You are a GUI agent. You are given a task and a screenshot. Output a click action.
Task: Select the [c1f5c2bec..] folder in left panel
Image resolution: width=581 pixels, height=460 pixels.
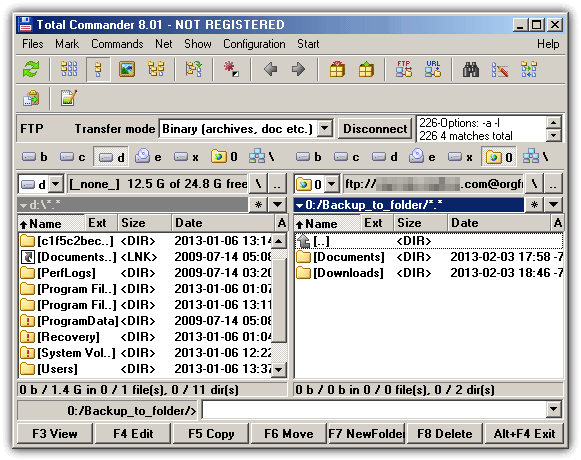point(145,241)
